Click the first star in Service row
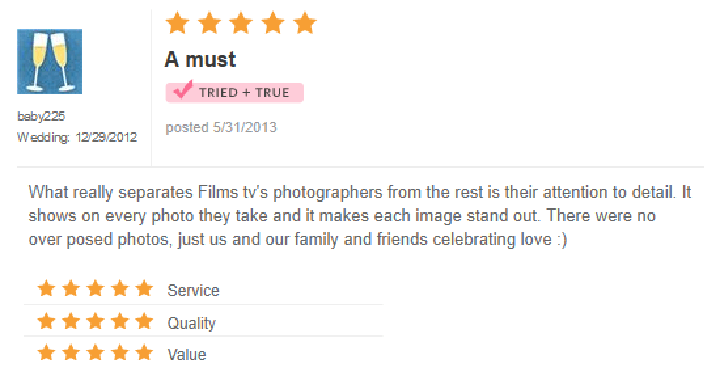The height and width of the screenshot is (380, 720). tap(46, 289)
